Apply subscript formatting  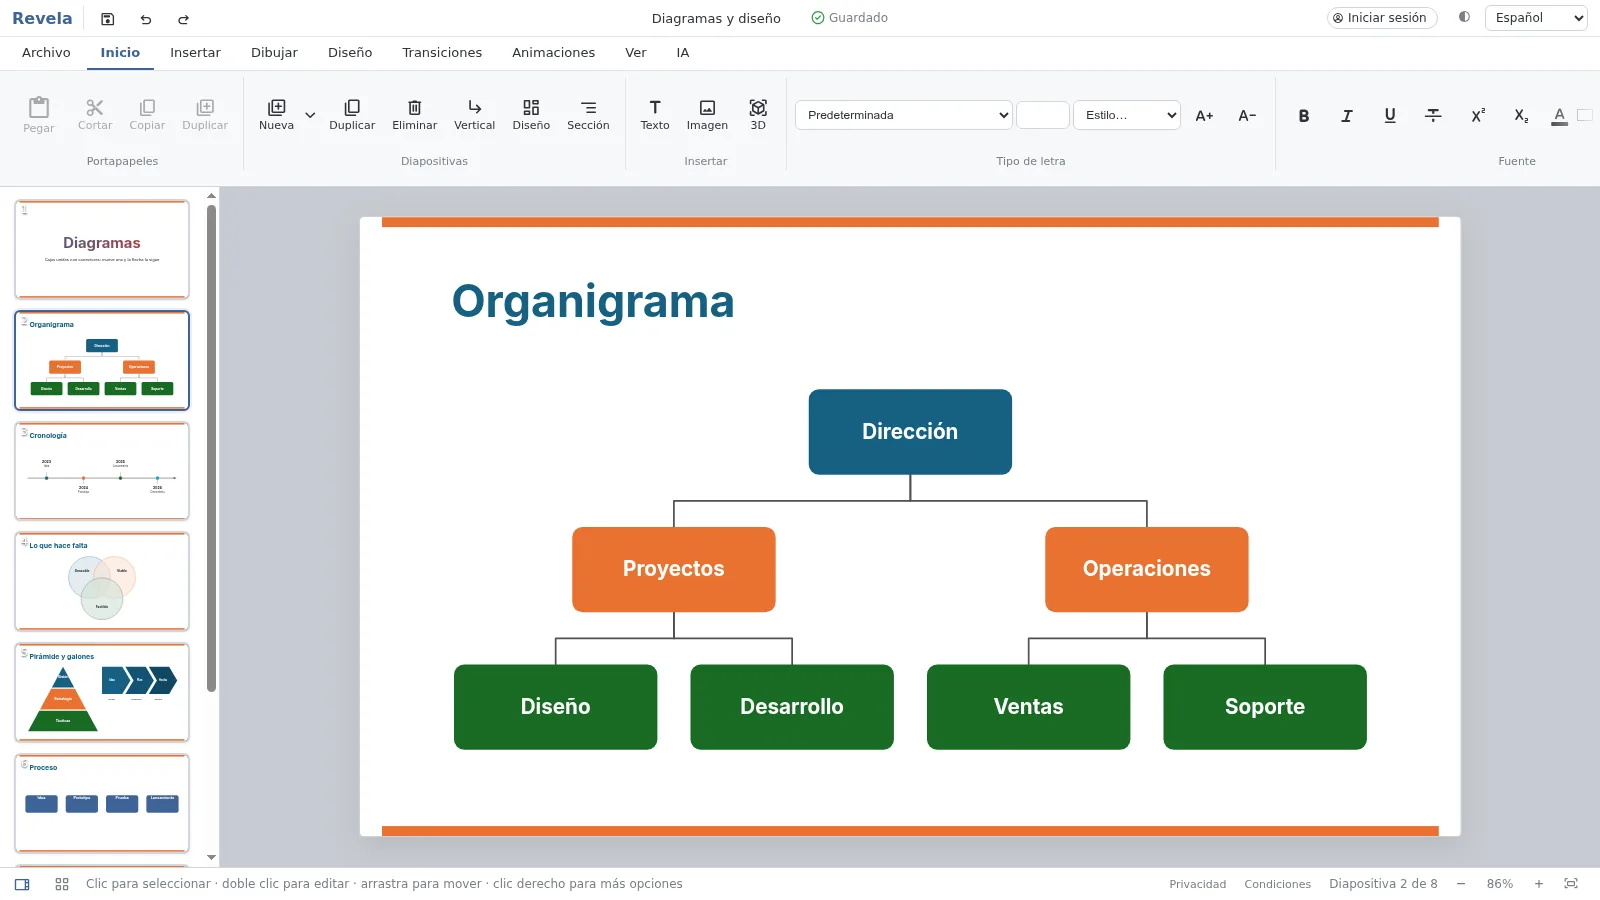[x=1520, y=116]
